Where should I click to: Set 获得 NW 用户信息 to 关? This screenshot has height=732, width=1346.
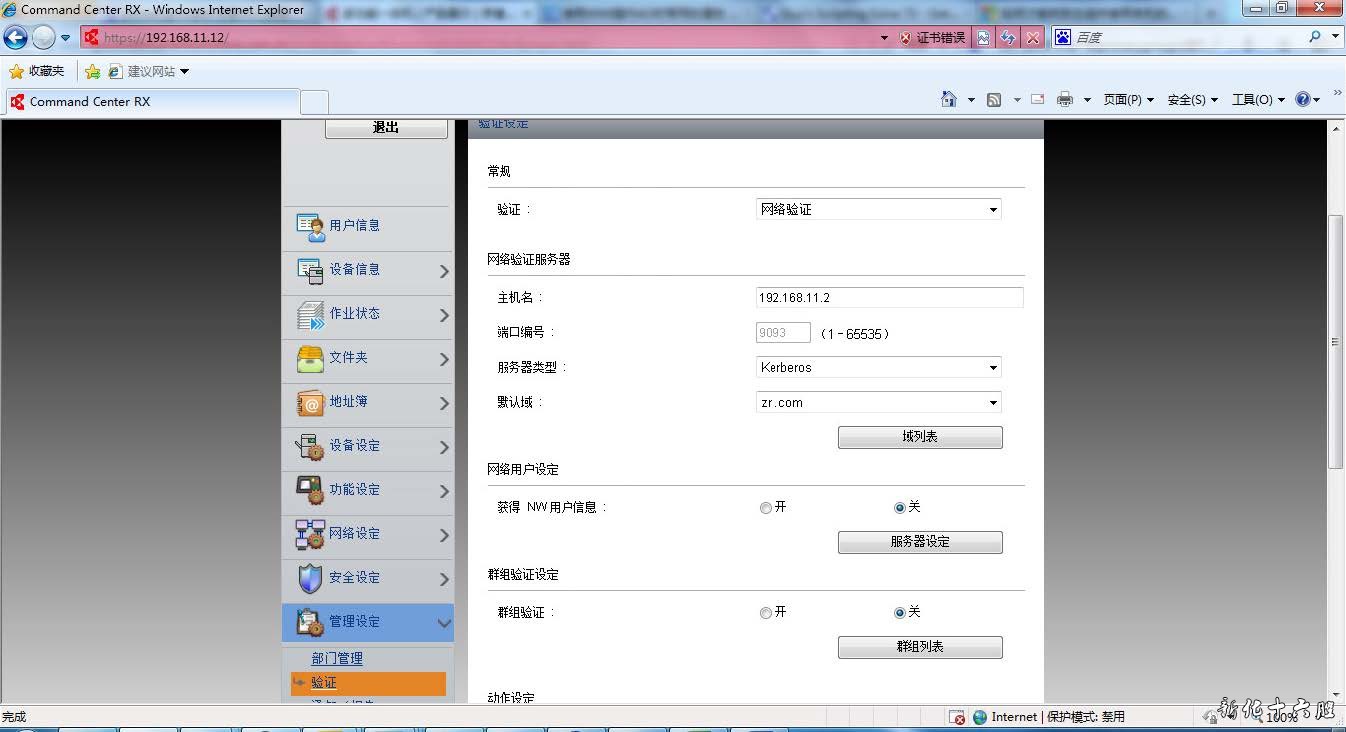click(900, 508)
